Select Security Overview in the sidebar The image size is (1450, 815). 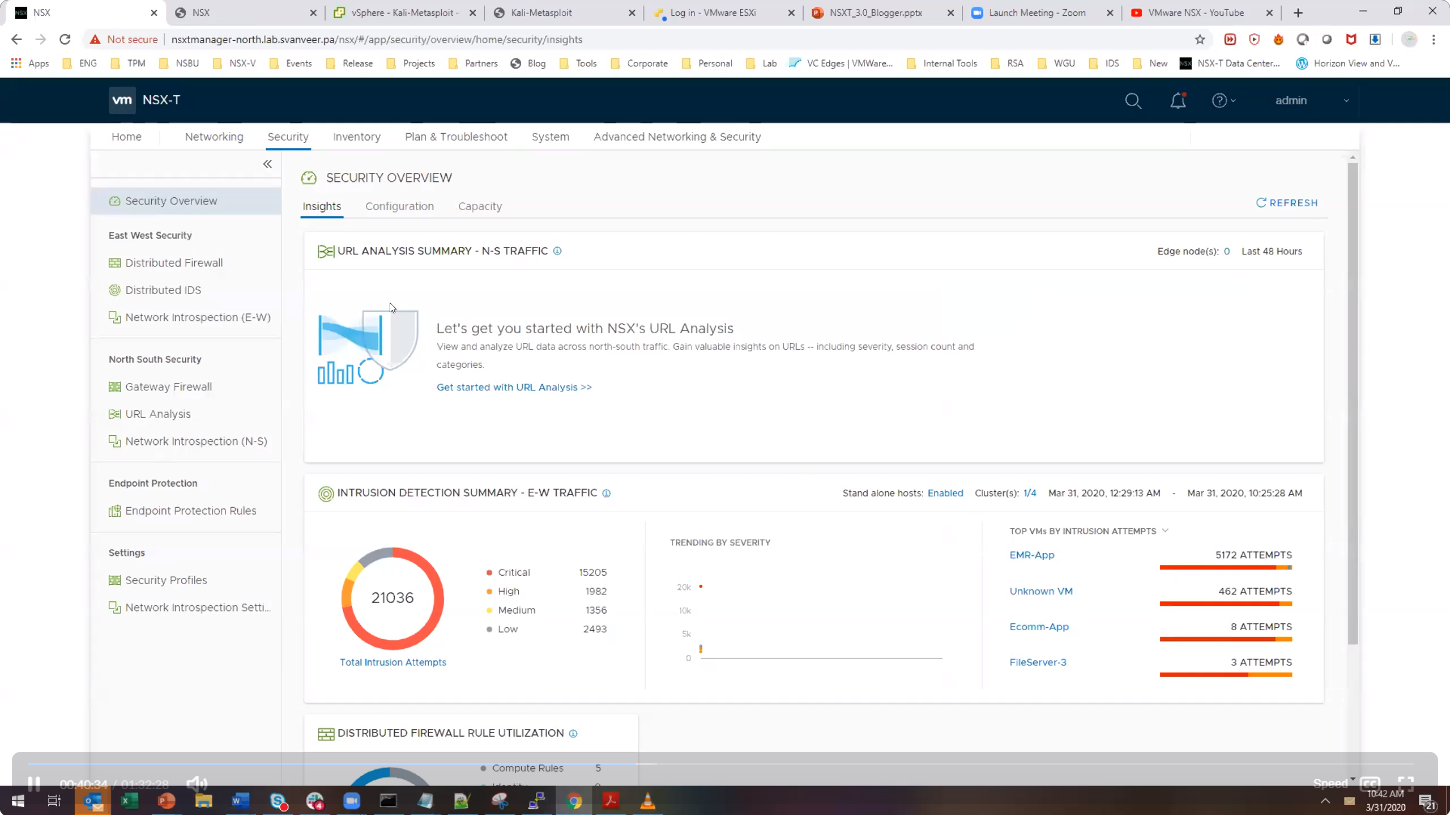coord(186,201)
